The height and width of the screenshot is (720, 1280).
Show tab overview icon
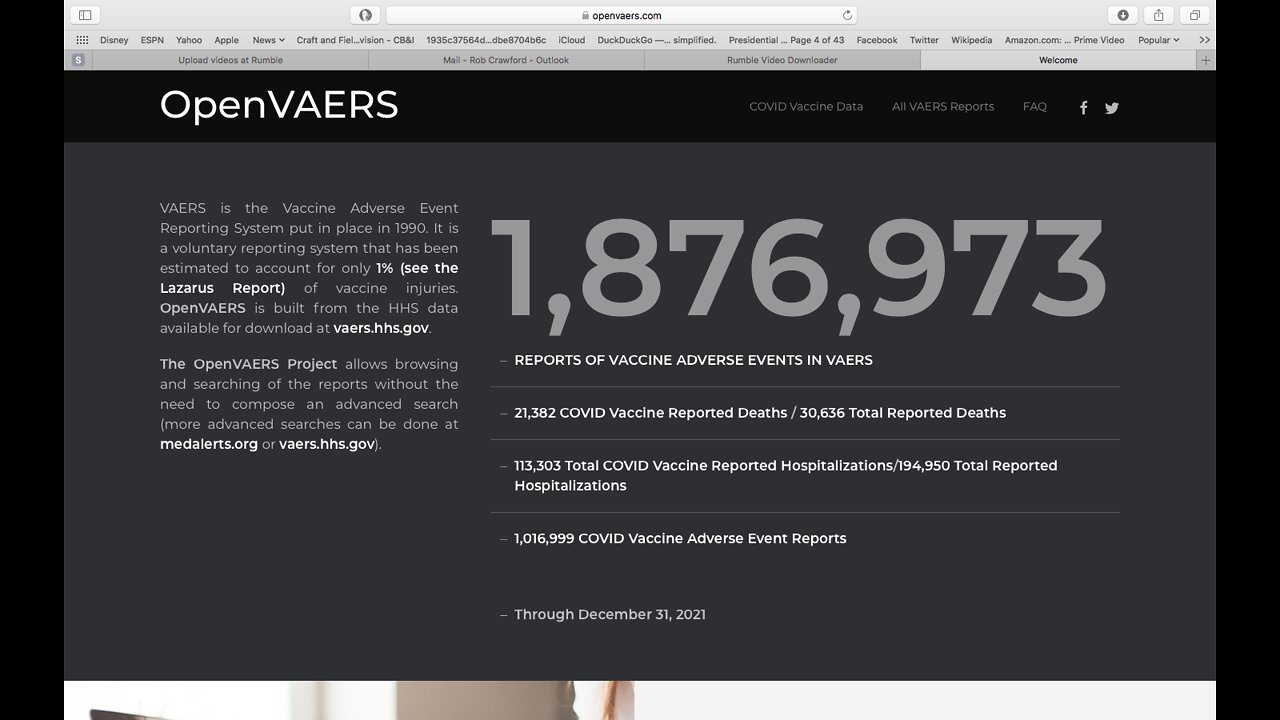click(x=1194, y=15)
